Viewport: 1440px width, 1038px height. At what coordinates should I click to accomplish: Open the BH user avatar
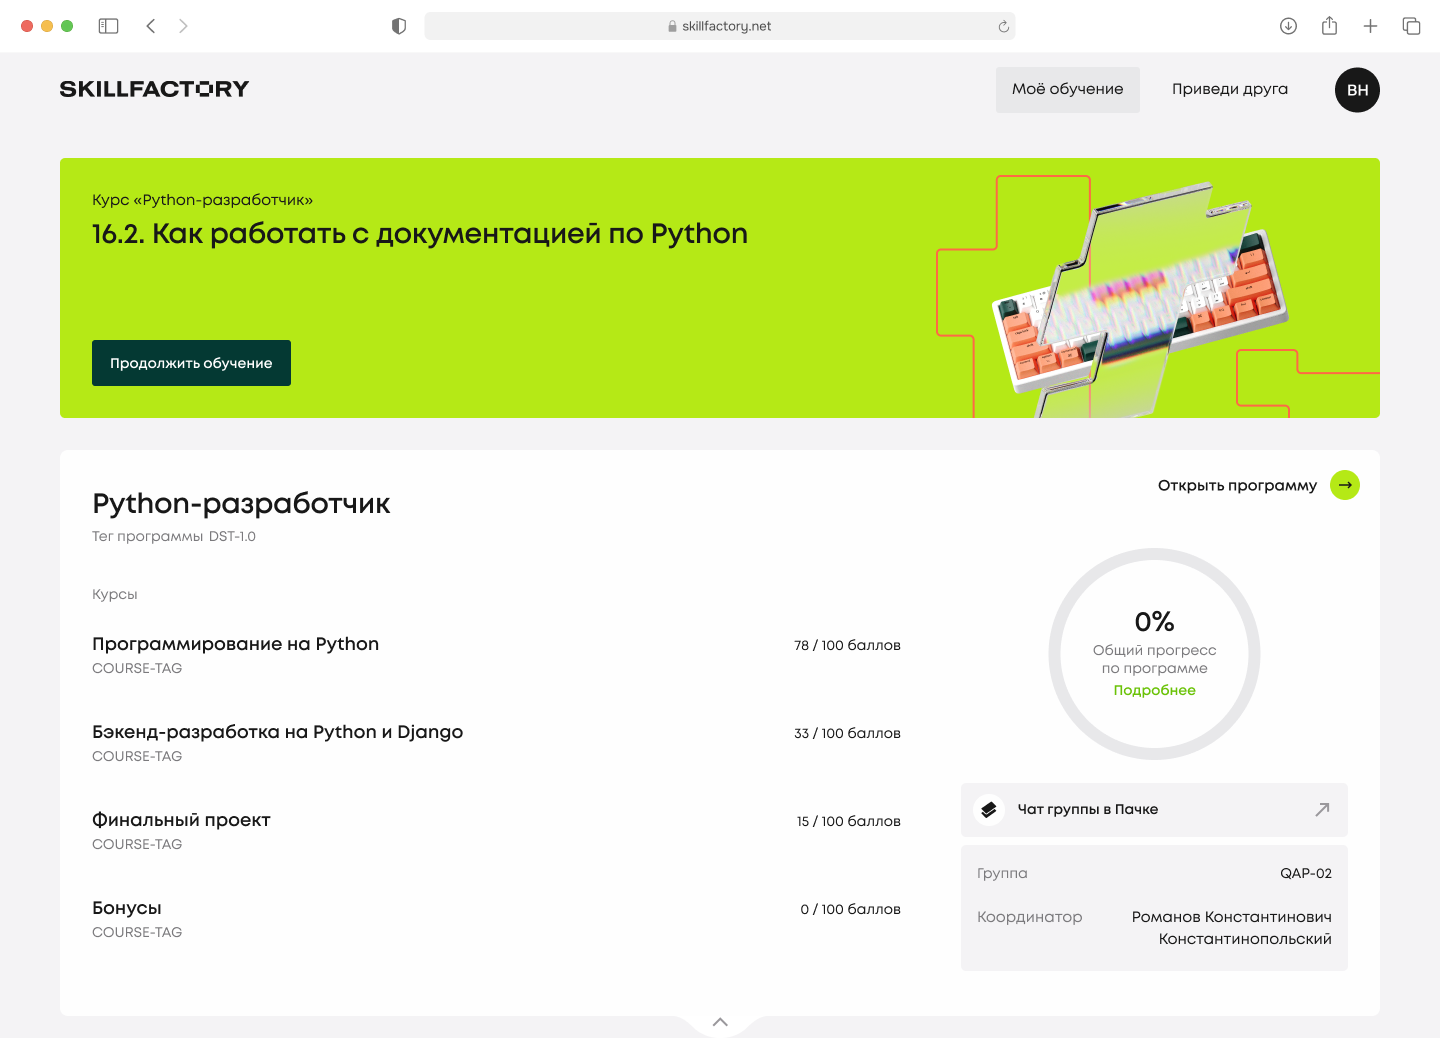click(x=1357, y=90)
